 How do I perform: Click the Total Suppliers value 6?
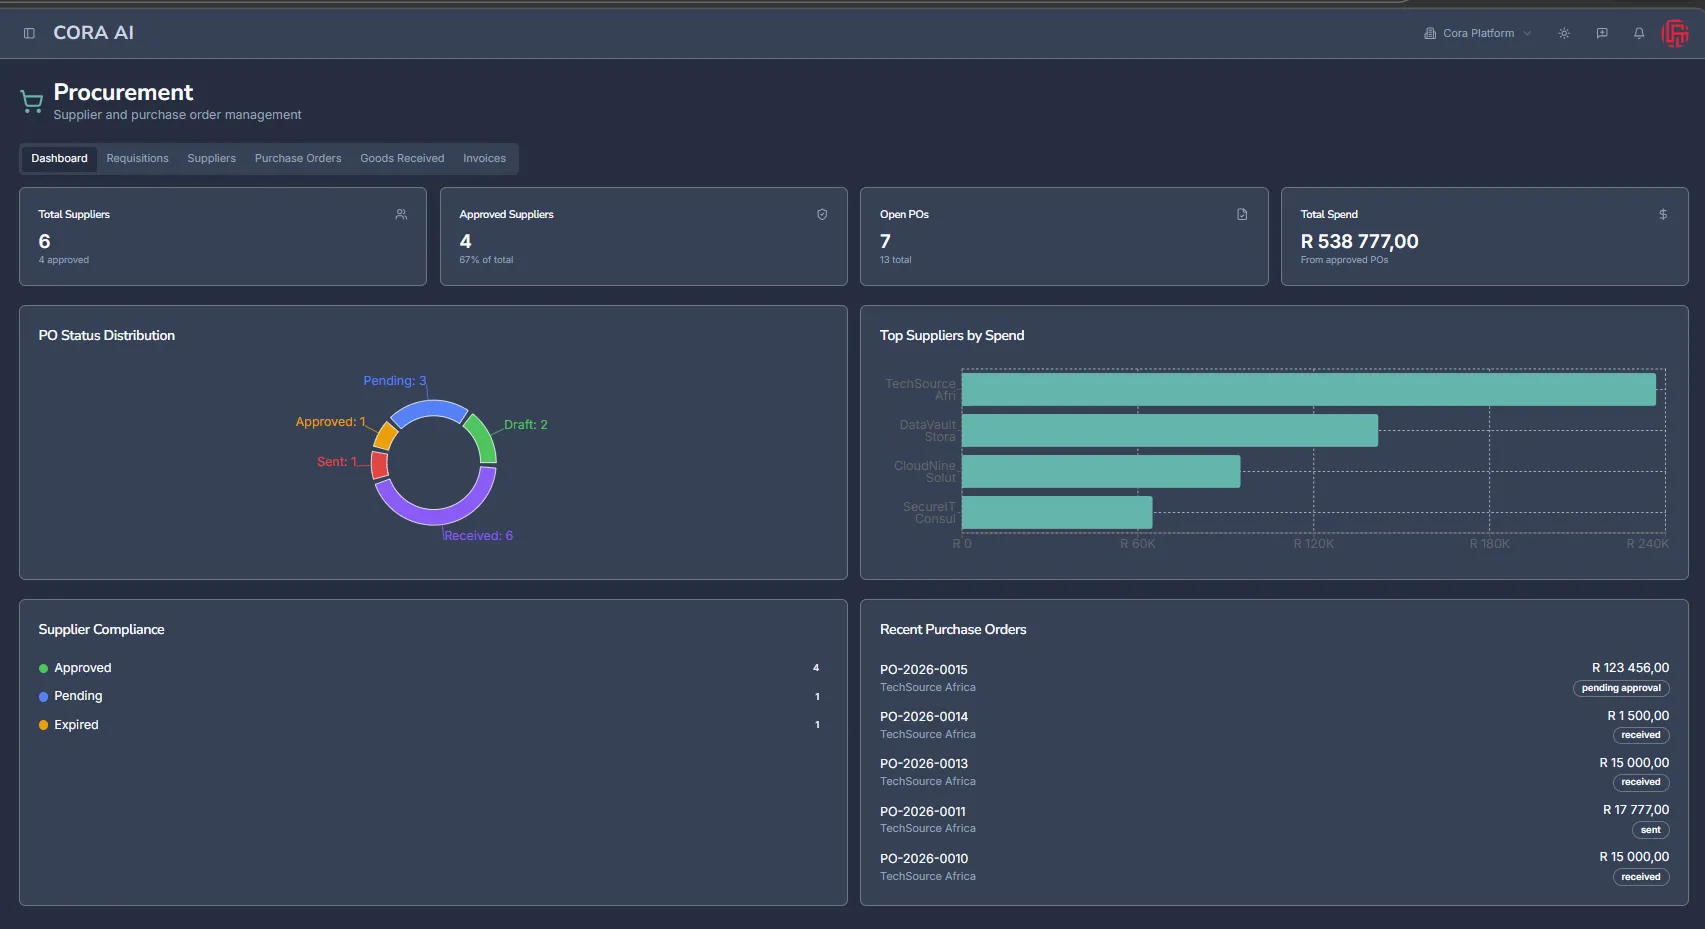[44, 241]
